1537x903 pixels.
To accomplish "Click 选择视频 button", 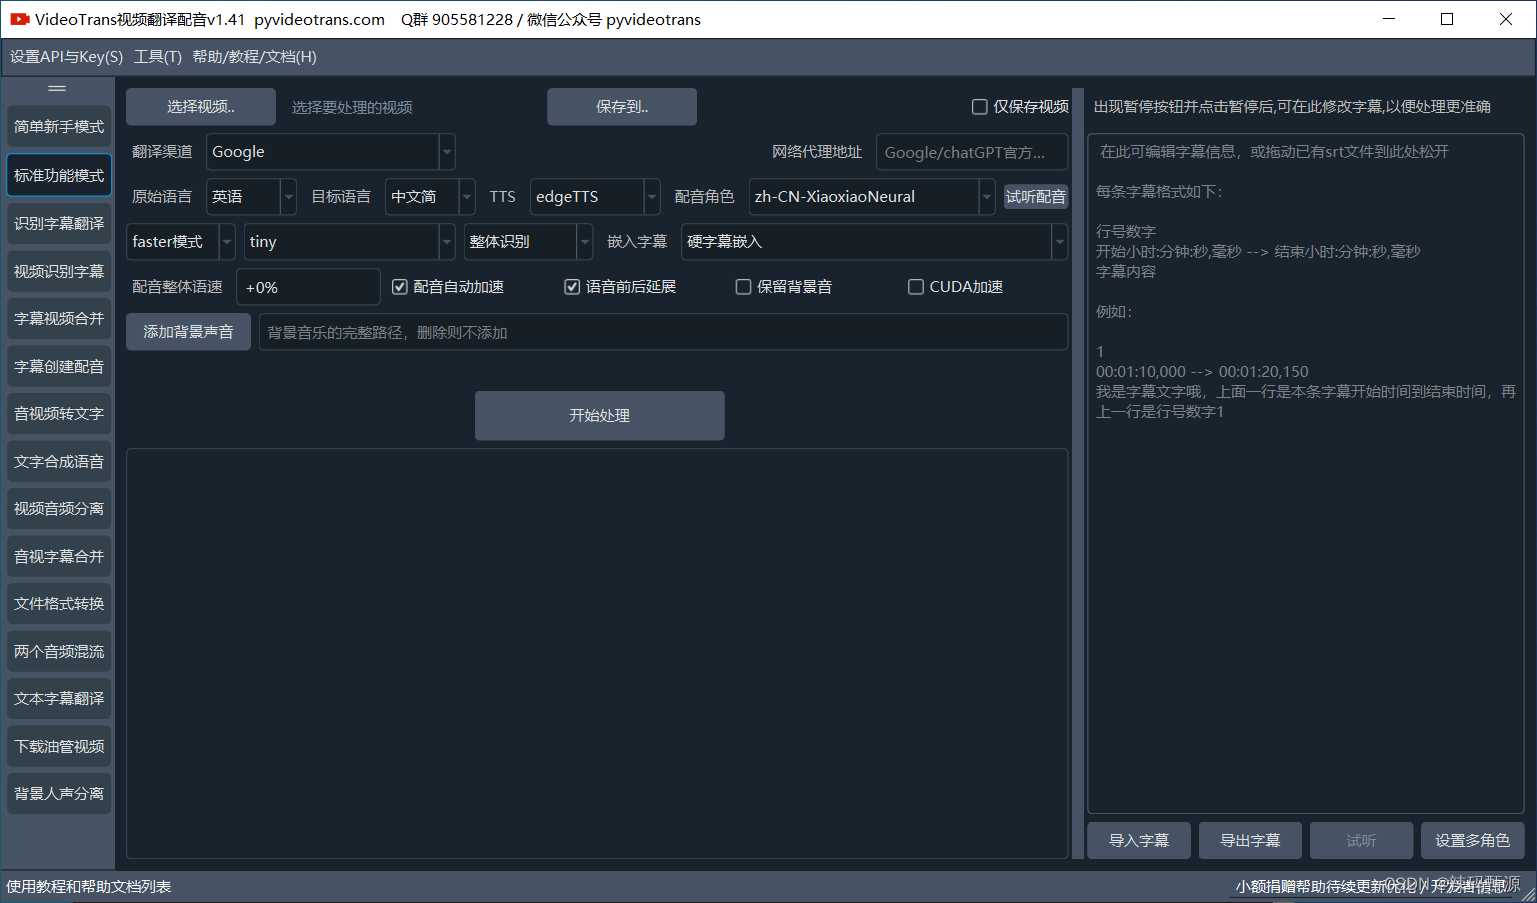I will [201, 107].
